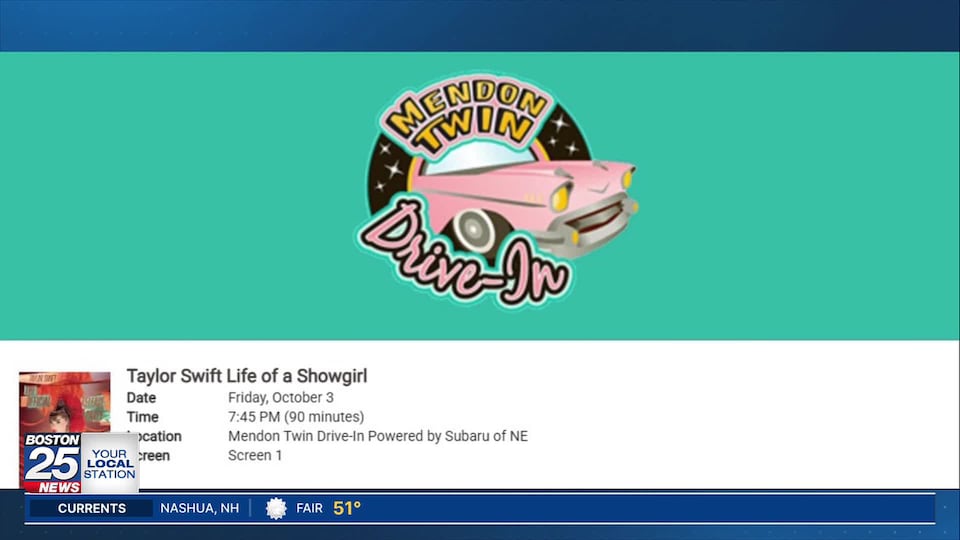Click the sun weather icon in the ticker
The image size is (960, 540).
click(x=276, y=508)
